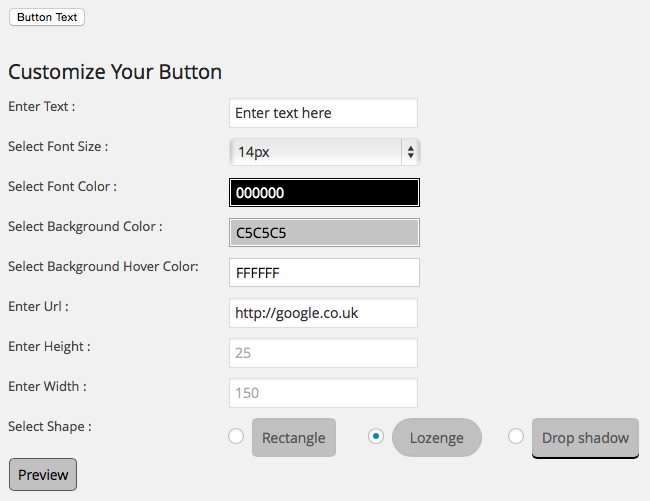Click the Select Background Hover Color label

[103, 266]
